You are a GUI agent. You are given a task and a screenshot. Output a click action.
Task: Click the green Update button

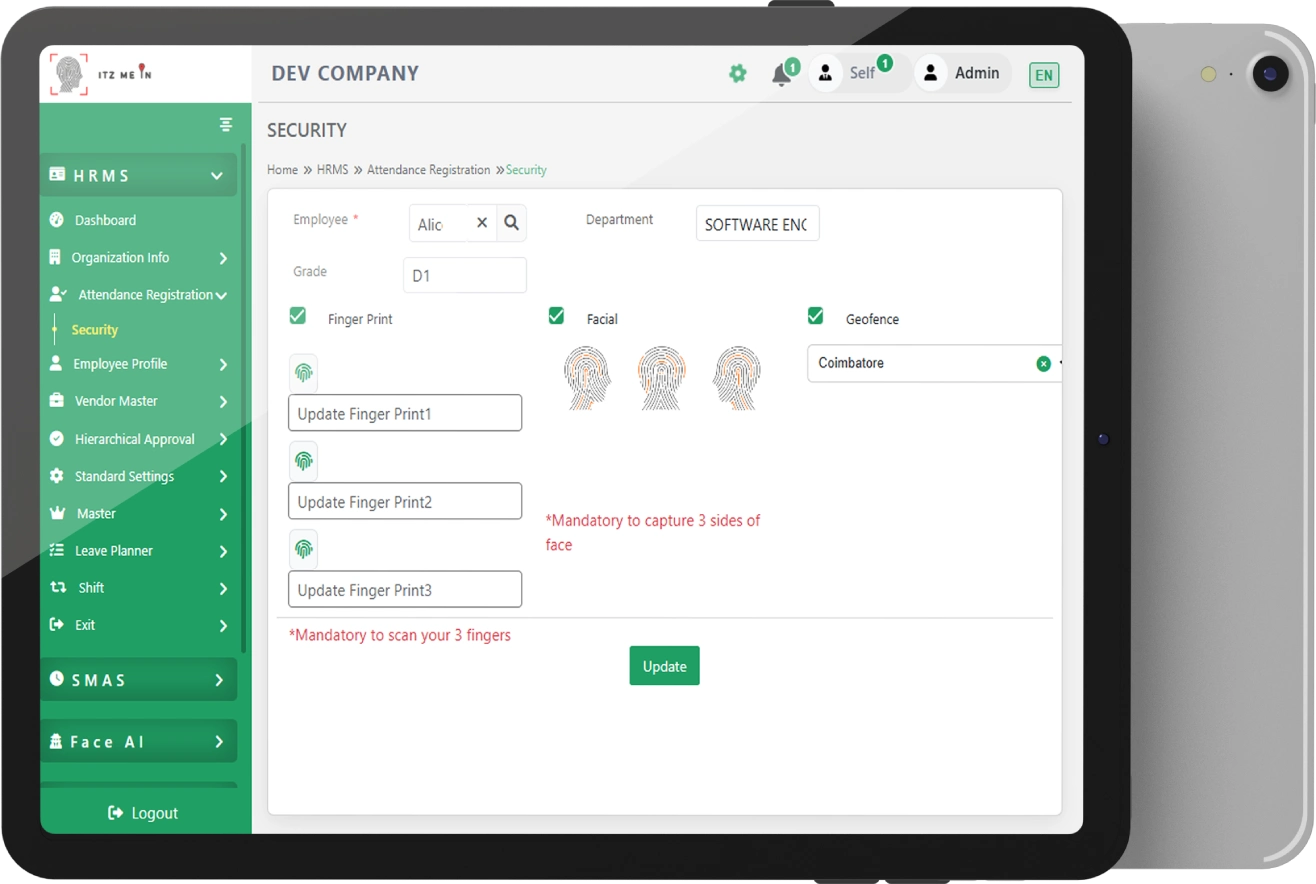pos(664,666)
